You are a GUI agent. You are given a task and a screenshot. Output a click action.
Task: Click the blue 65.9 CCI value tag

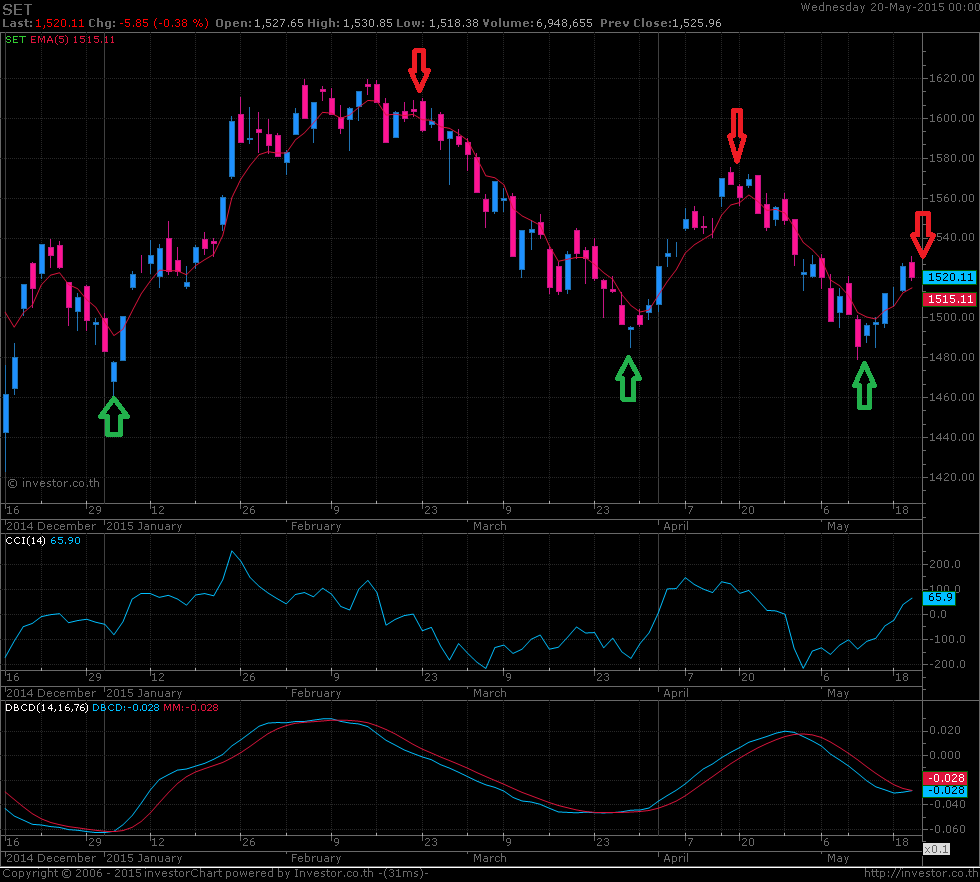(939, 598)
